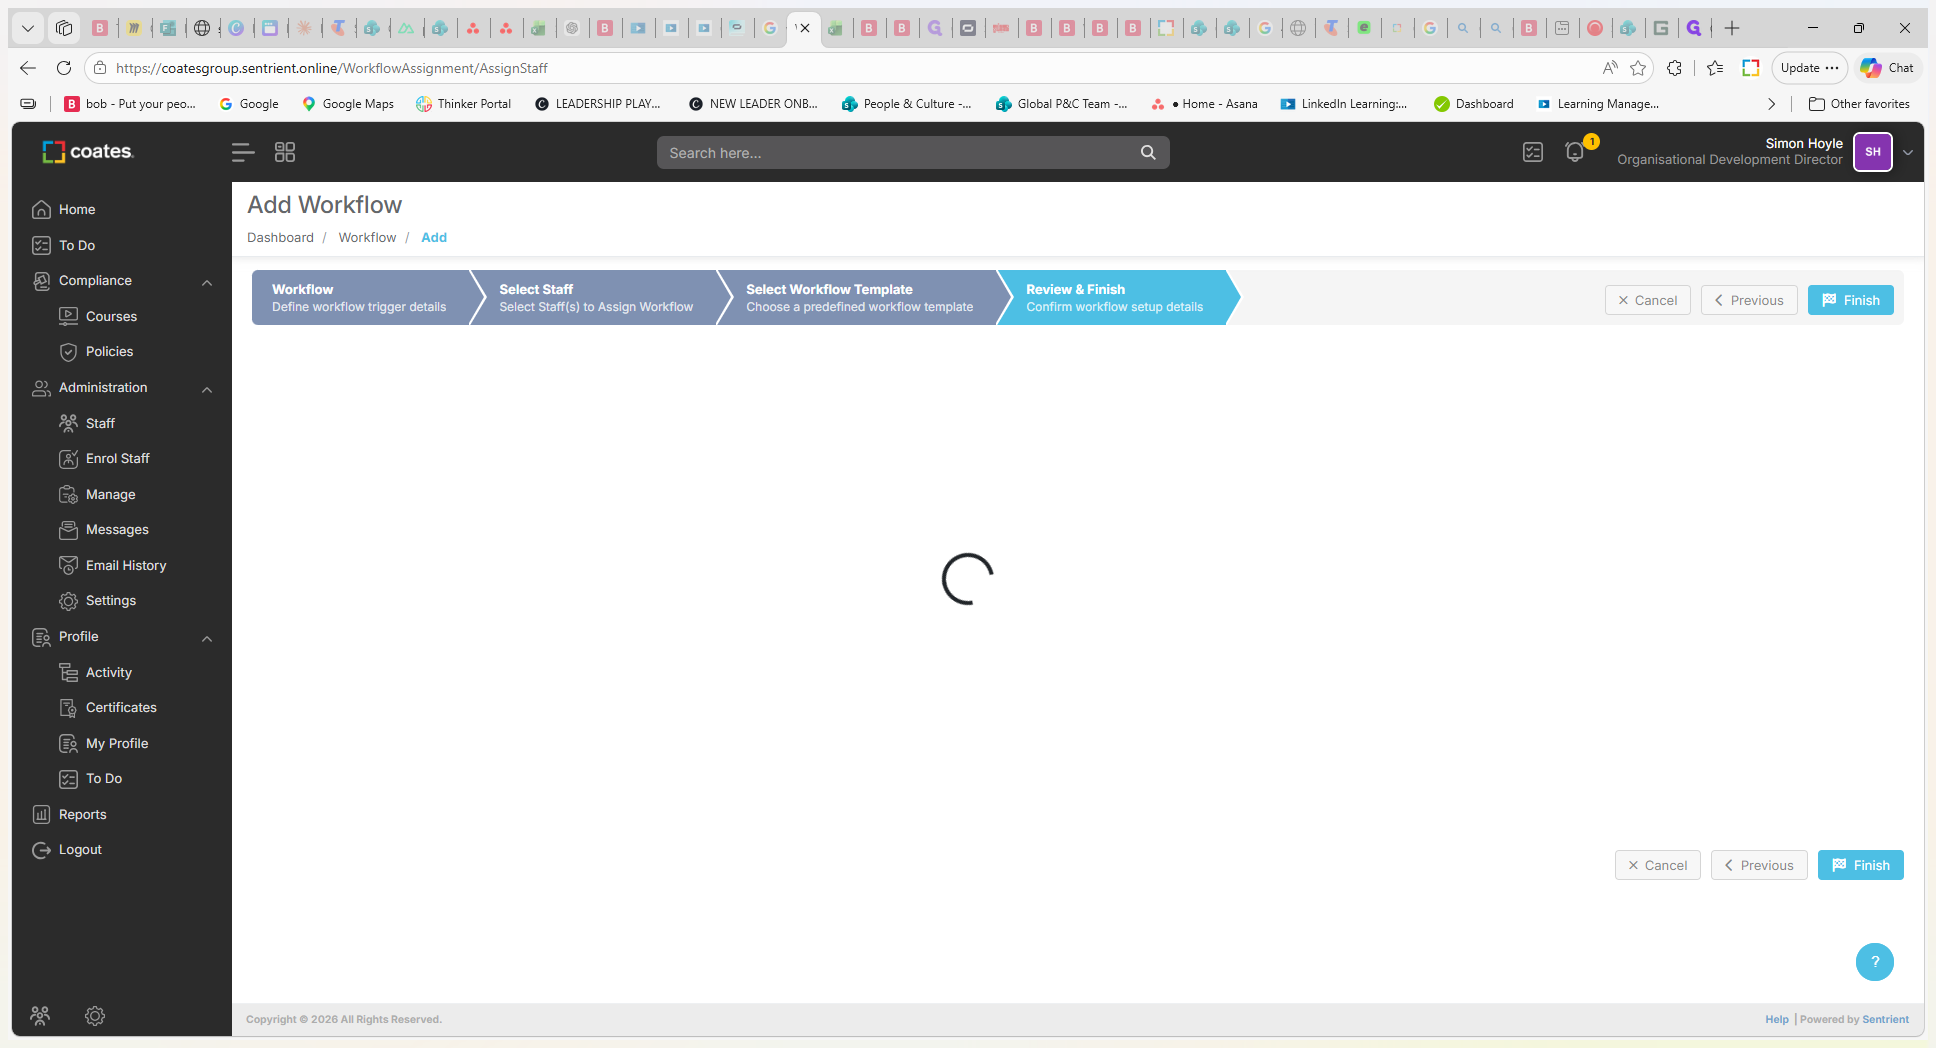The height and width of the screenshot is (1048, 1936).
Task: Open the tasks checklist icon in header
Action: click(1533, 152)
